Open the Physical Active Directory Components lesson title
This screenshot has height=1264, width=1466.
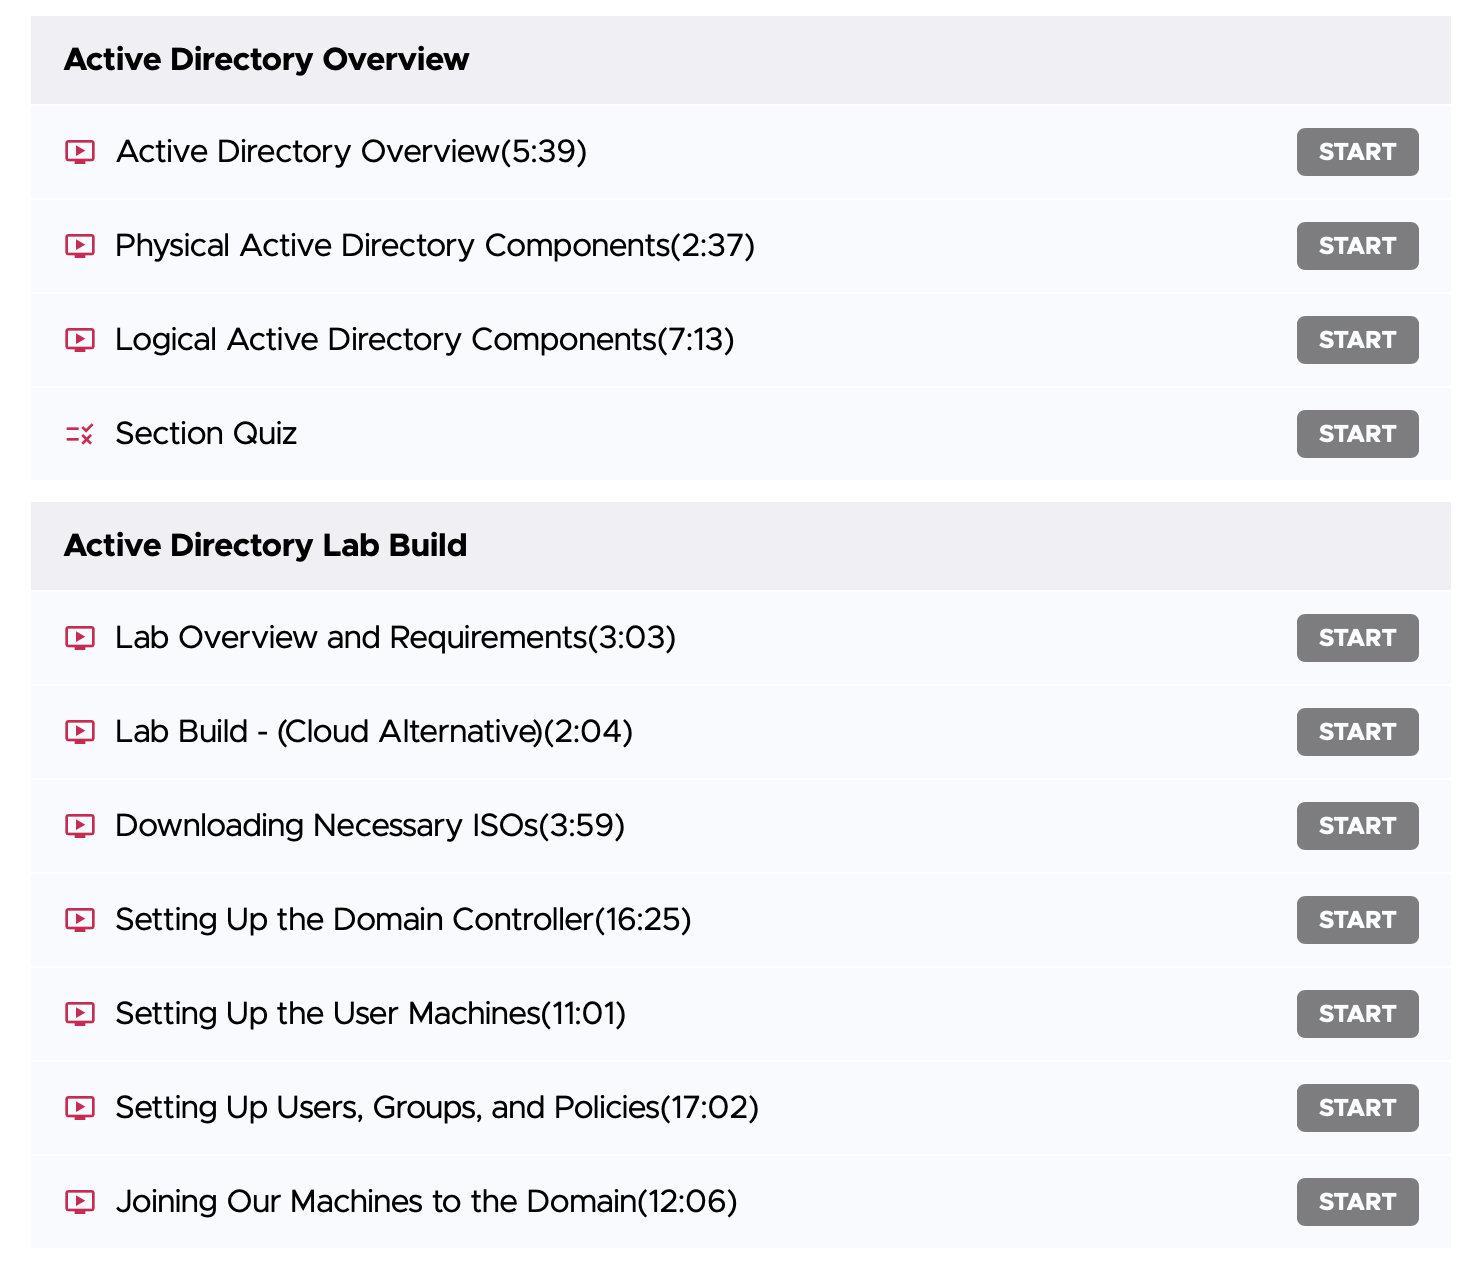click(x=435, y=246)
